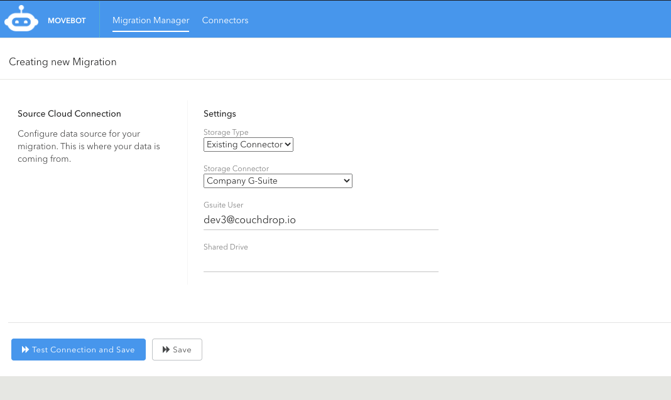The height and width of the screenshot is (400, 671).
Task: Switch to the Connectors tab
Action: click(225, 20)
